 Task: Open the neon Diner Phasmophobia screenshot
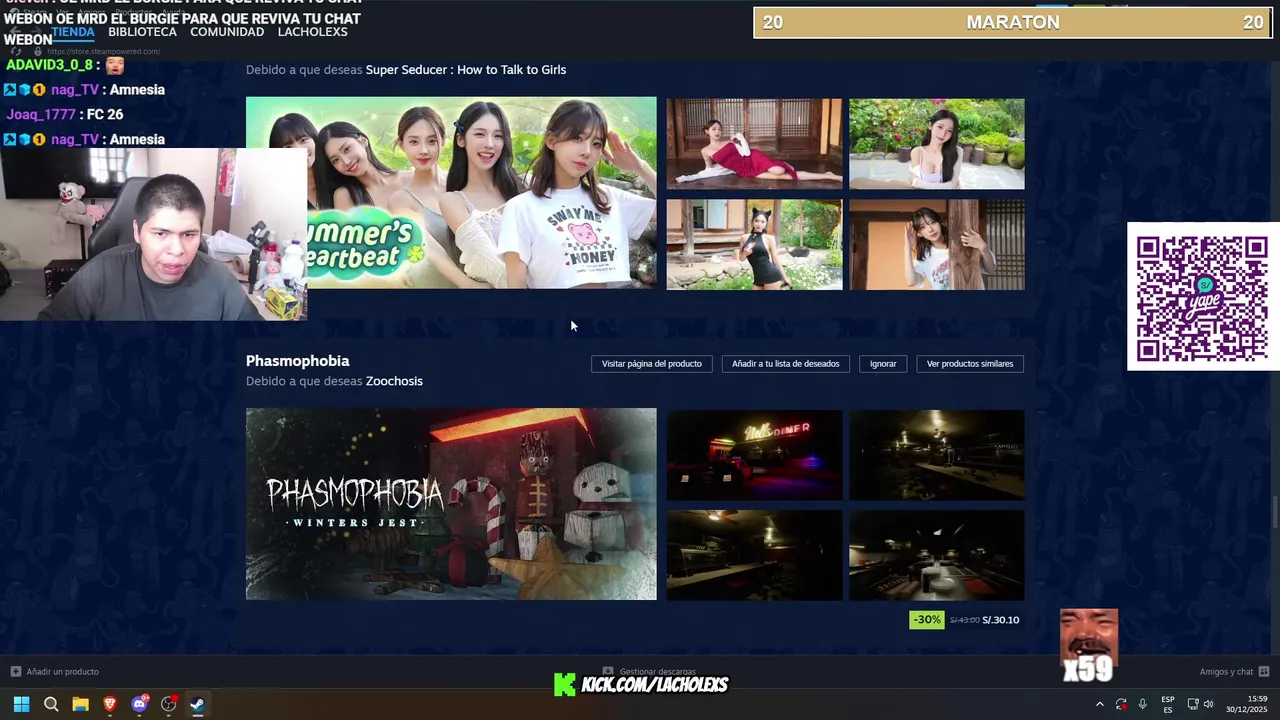click(754, 455)
